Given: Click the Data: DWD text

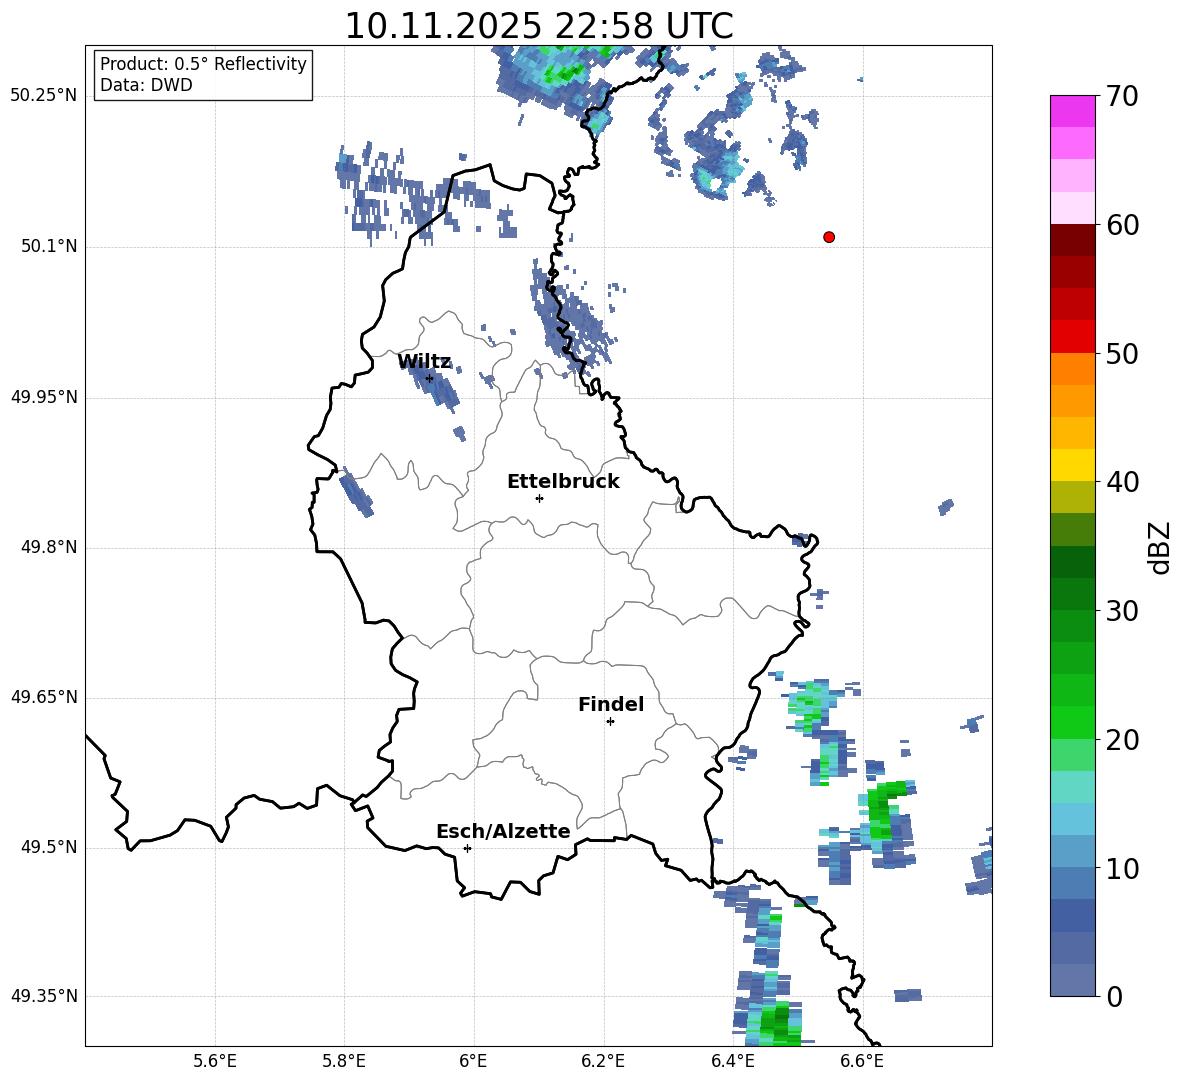Looking at the screenshot, I should [146, 85].
